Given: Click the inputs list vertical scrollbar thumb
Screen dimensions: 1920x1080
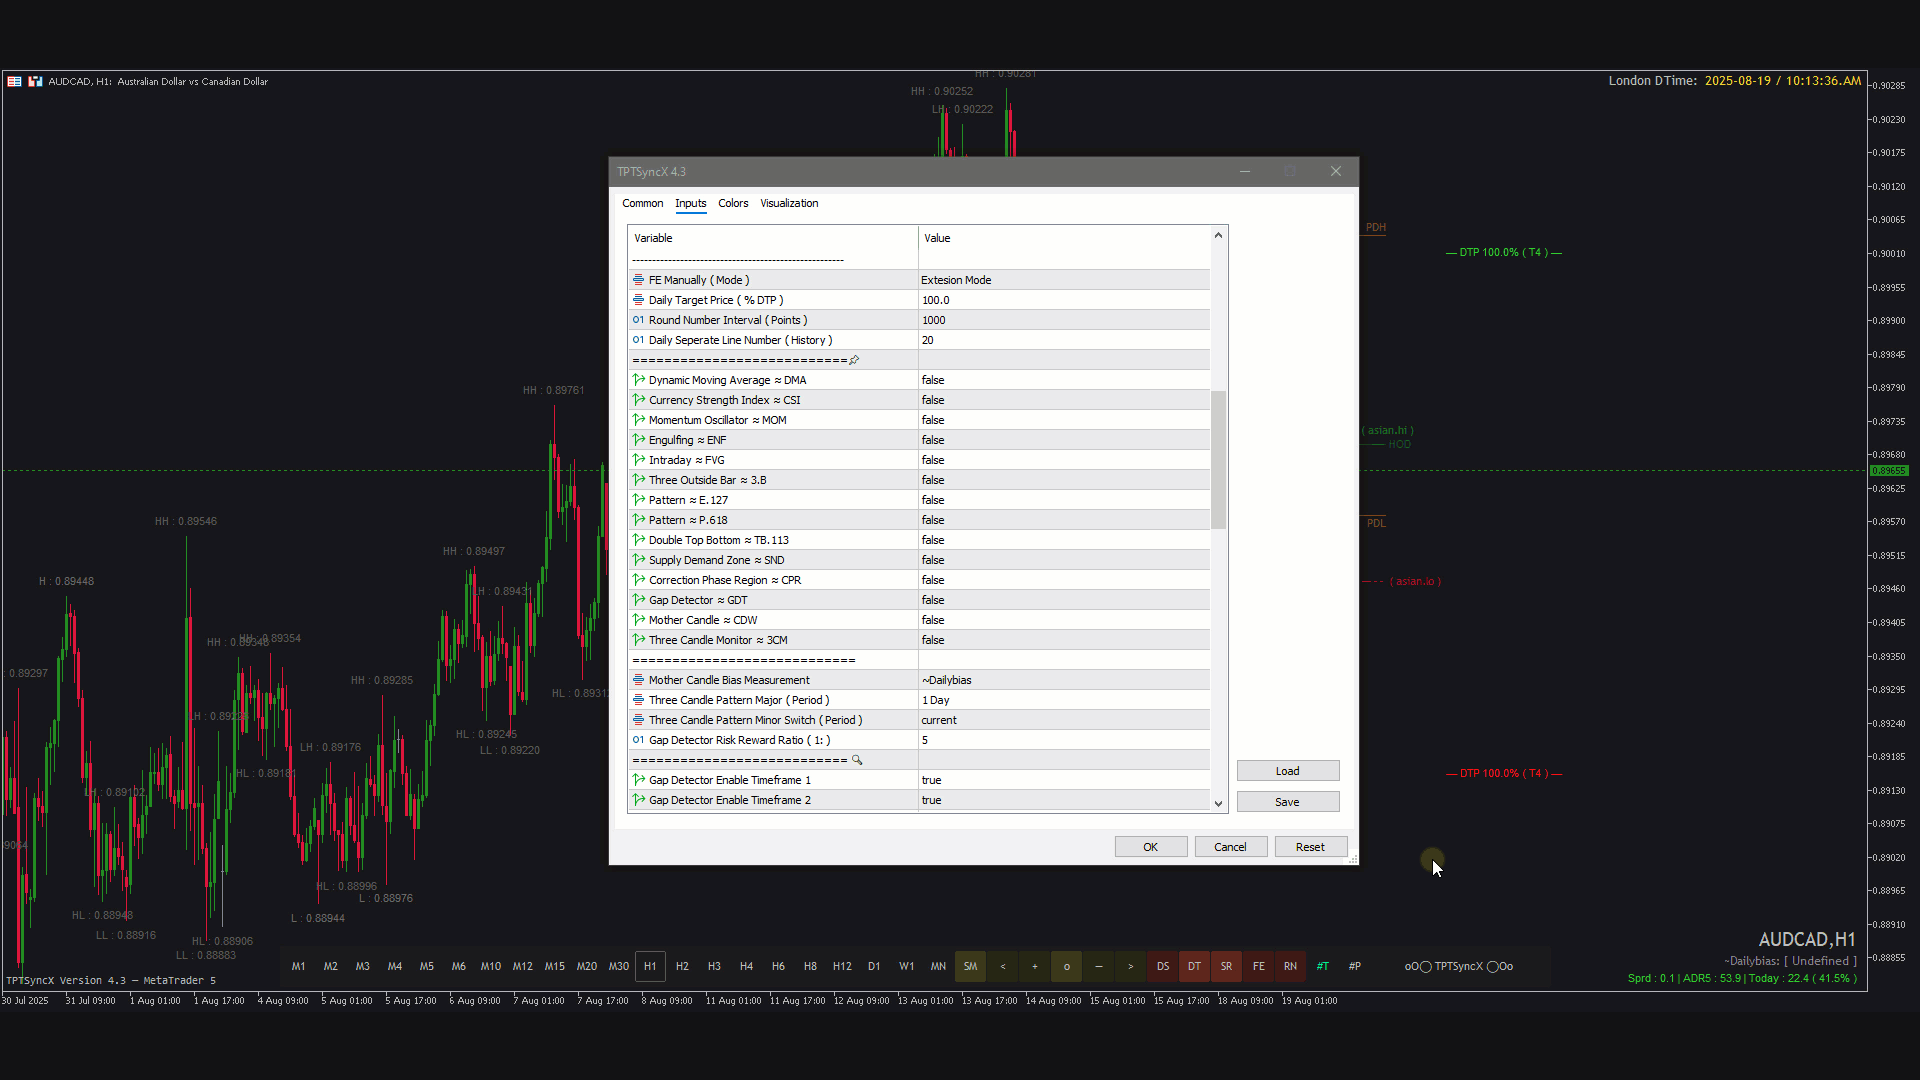Looking at the screenshot, I should (x=1218, y=459).
